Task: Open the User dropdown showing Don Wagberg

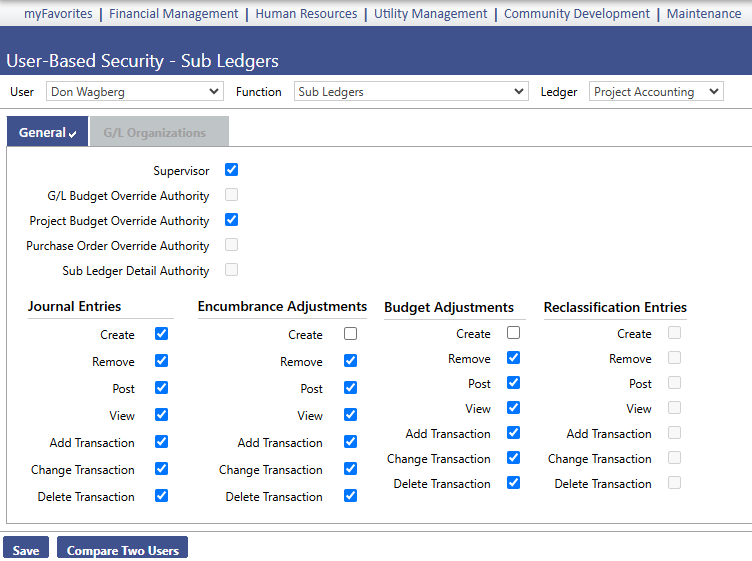Action: pyautogui.click(x=135, y=91)
